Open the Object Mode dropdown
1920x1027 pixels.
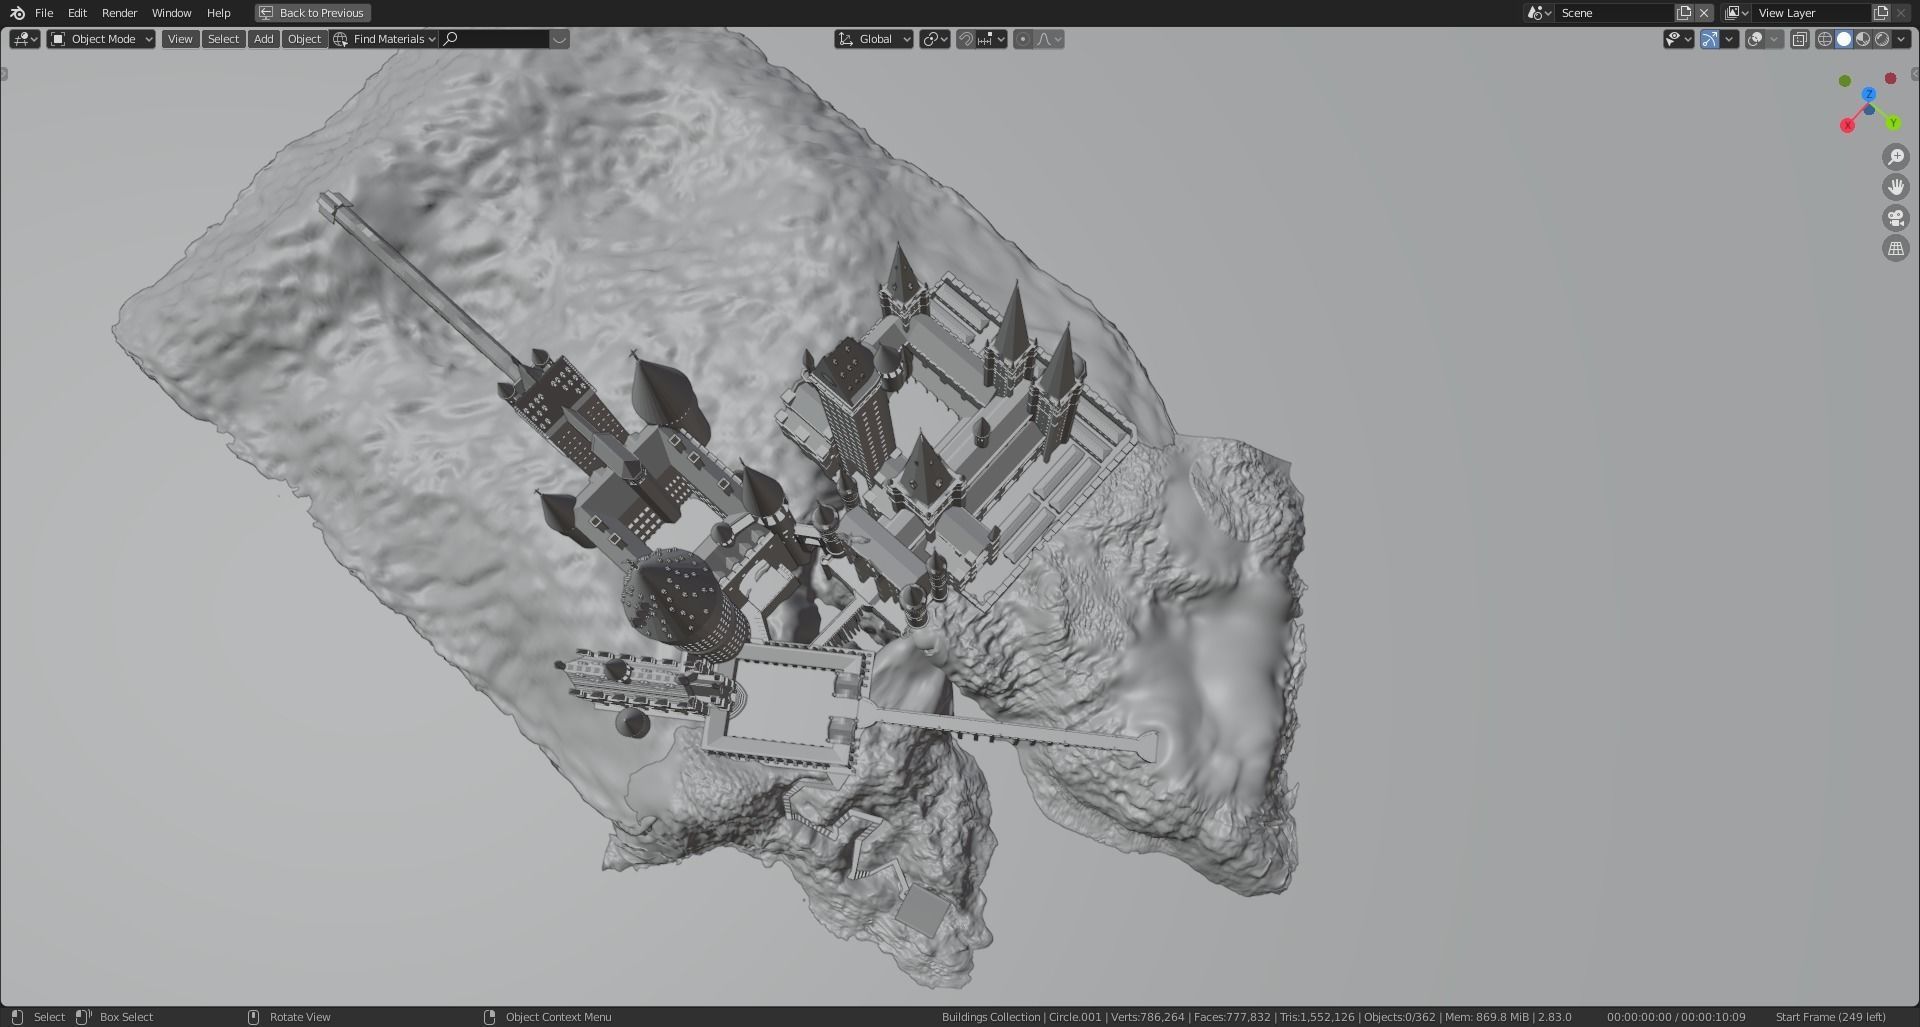pyautogui.click(x=101, y=39)
